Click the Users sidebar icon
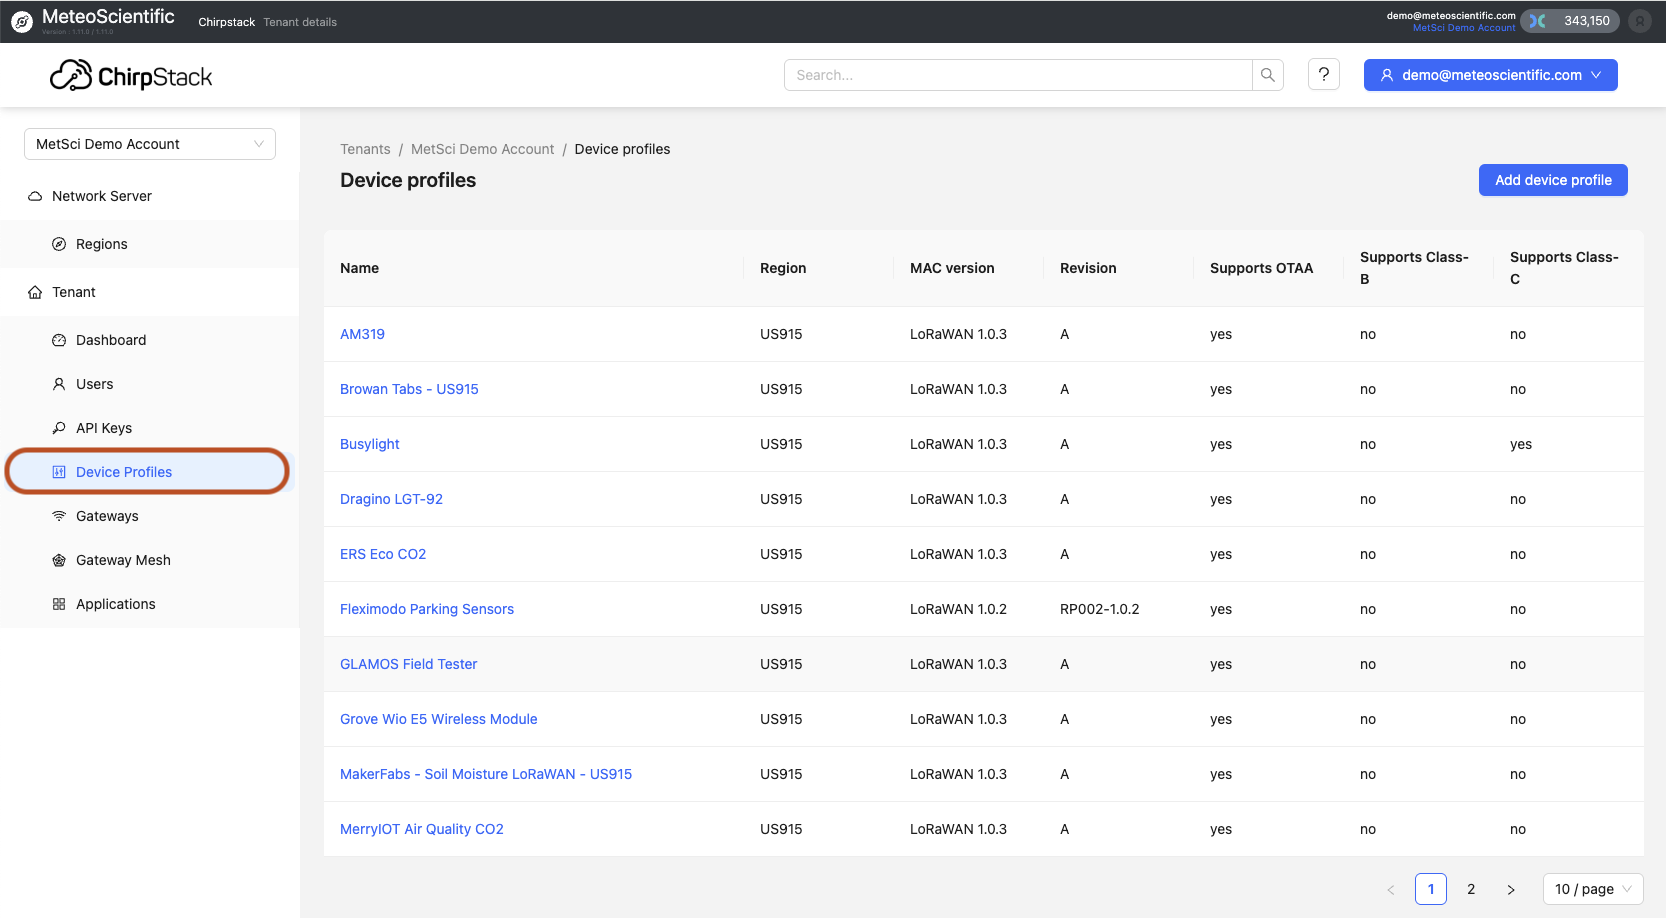 [59, 384]
